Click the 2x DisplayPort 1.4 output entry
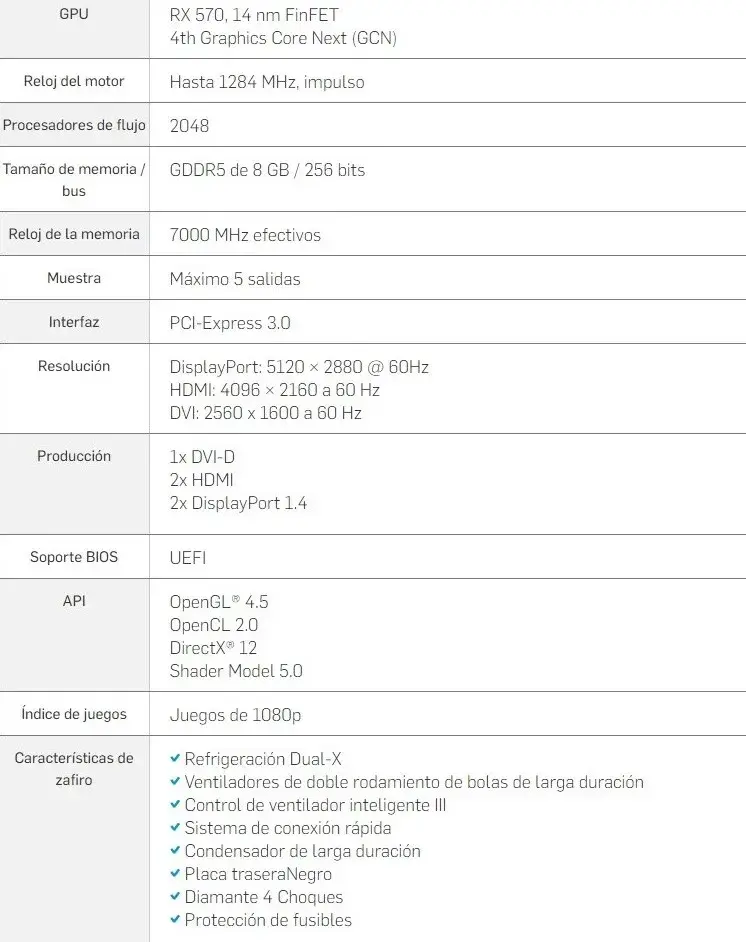This screenshot has width=746, height=942. coord(238,503)
